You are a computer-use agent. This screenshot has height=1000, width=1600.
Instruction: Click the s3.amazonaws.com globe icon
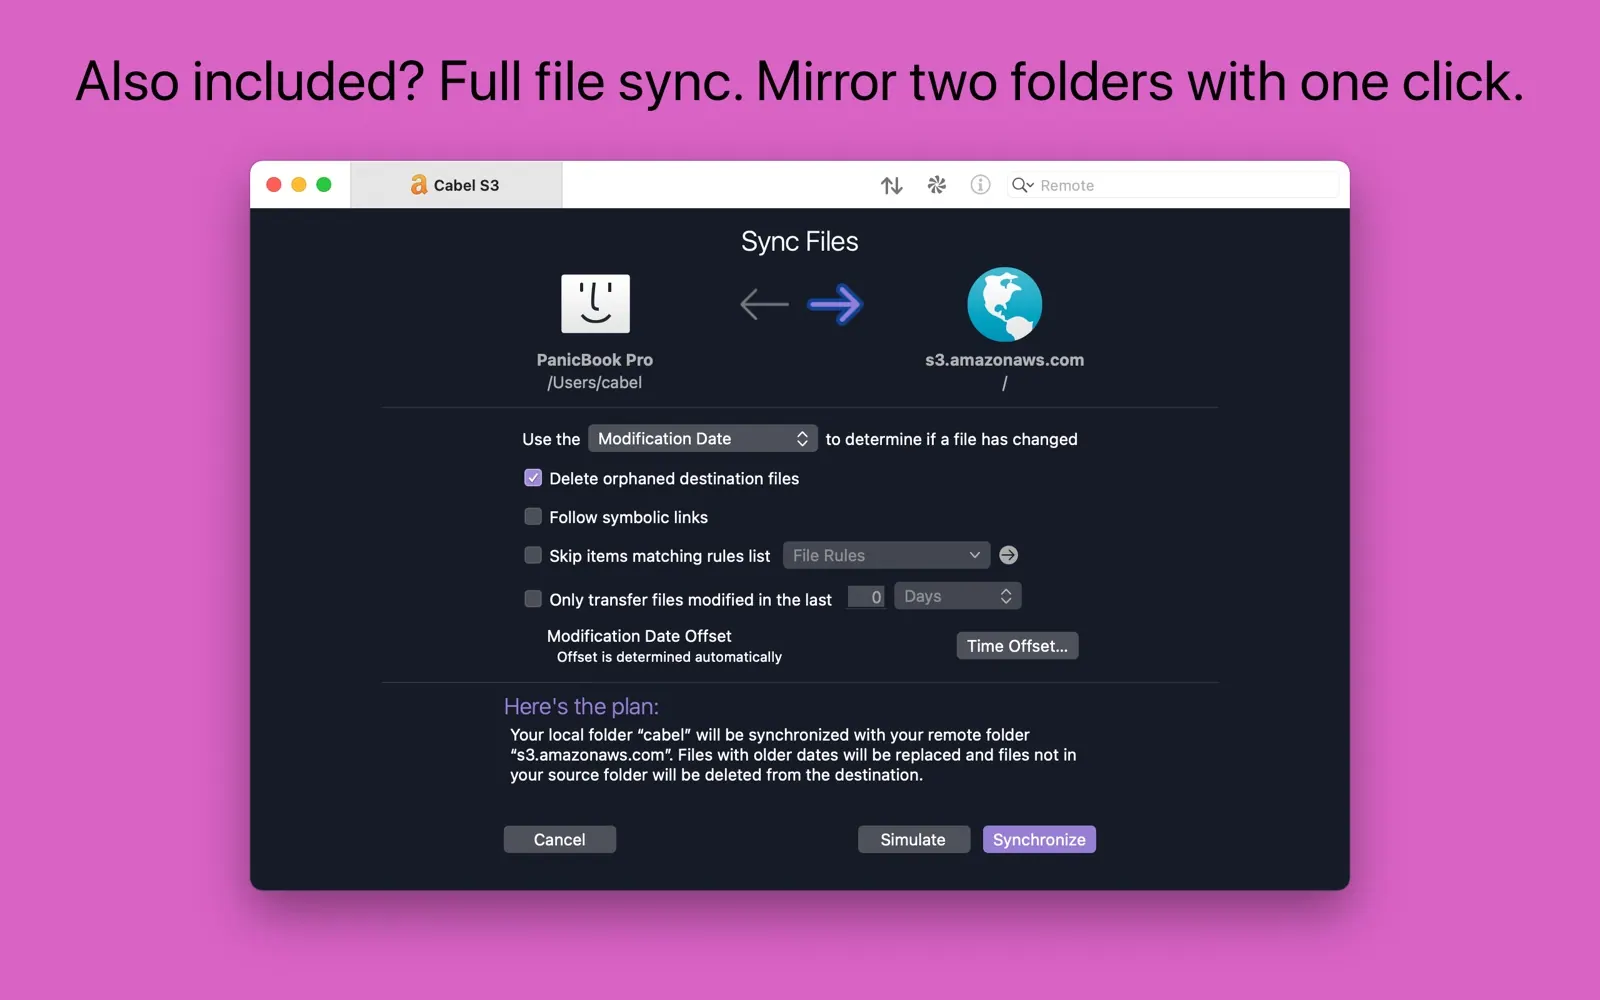[x=1004, y=304]
